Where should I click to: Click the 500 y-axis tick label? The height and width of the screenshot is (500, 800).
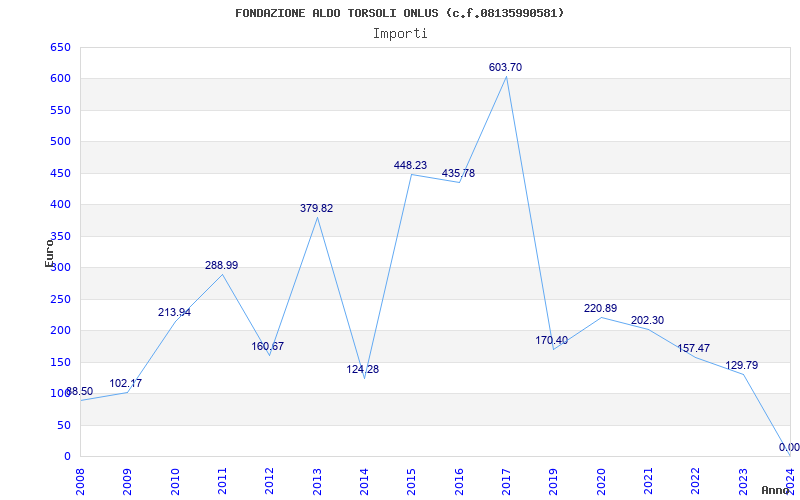click(60, 141)
